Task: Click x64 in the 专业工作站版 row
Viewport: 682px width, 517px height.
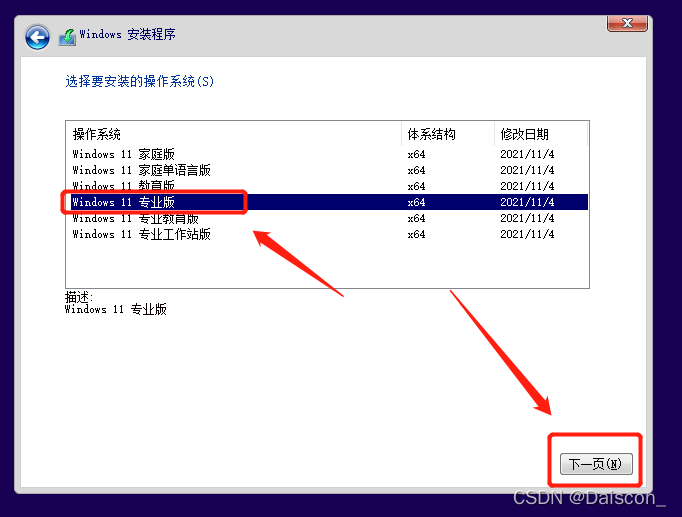Action: pos(416,234)
